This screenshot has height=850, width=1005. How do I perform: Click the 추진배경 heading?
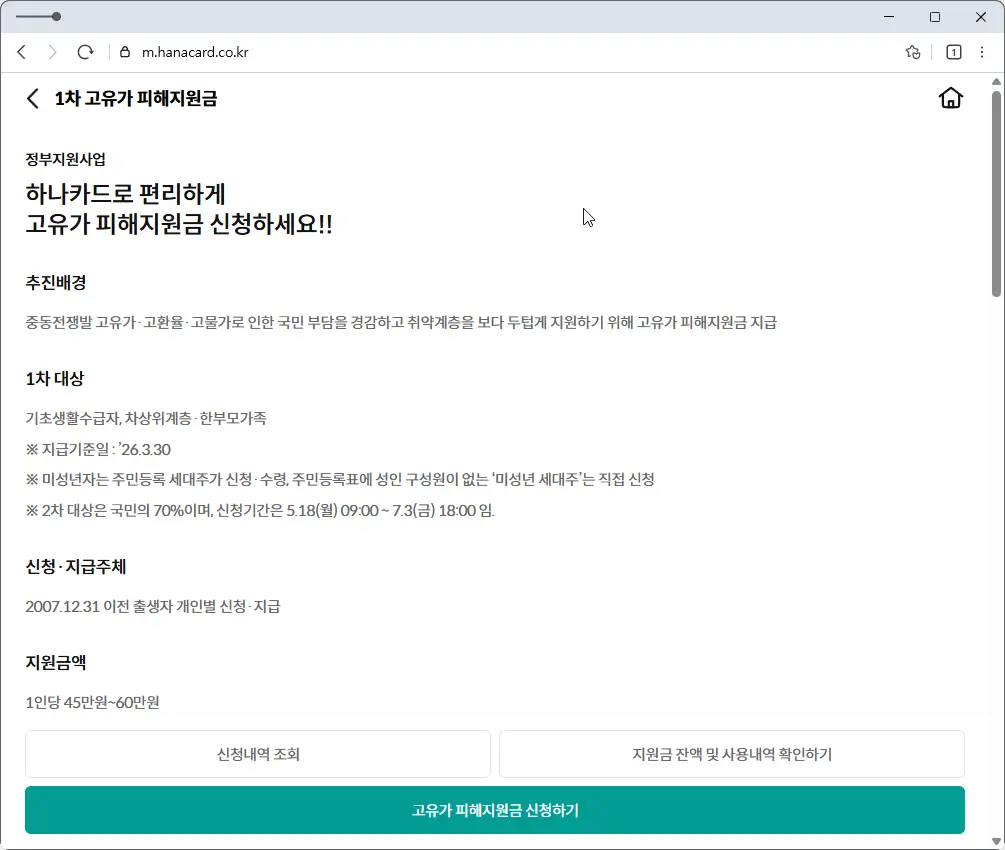[x=56, y=283]
